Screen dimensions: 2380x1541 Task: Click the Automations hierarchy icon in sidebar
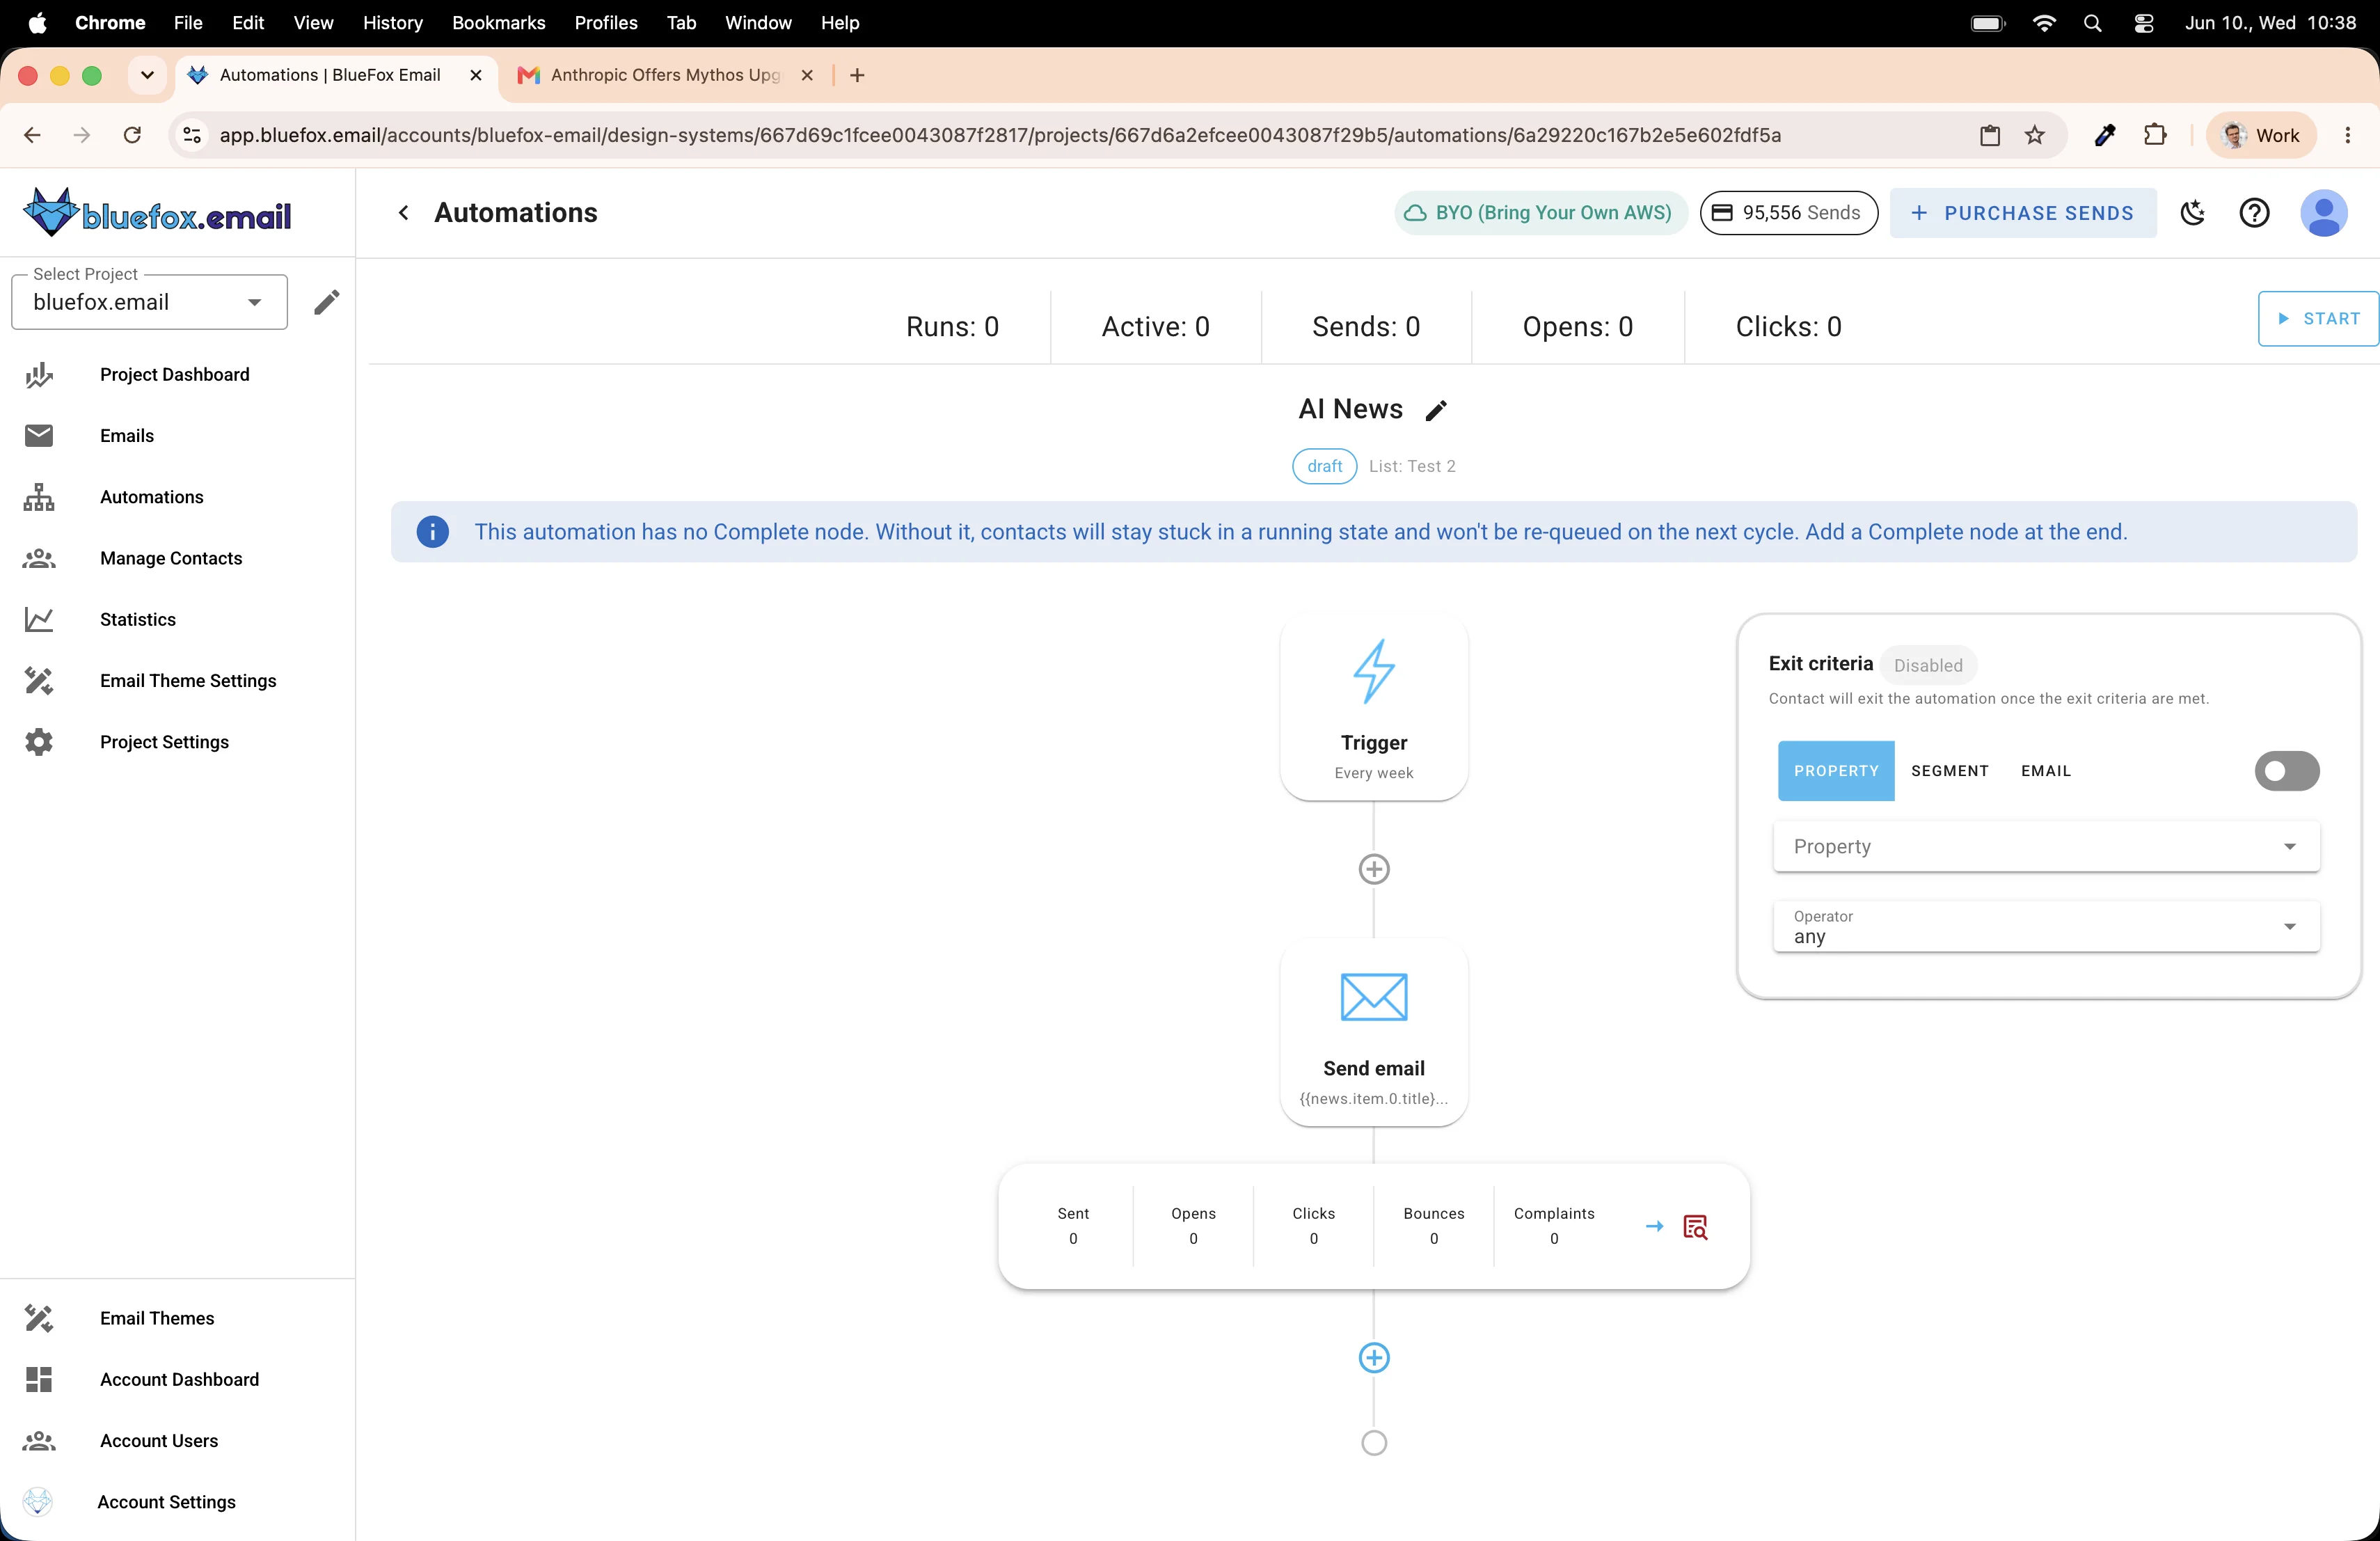coord(39,497)
